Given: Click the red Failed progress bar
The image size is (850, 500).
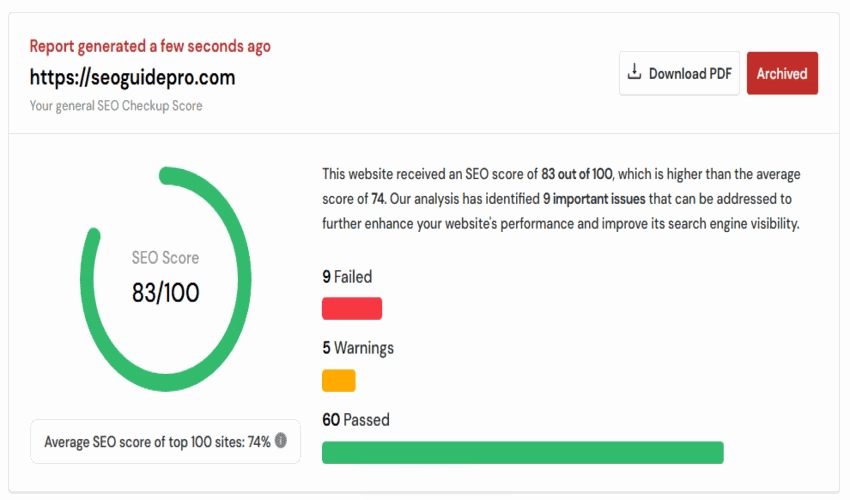Looking at the screenshot, I should click(351, 308).
